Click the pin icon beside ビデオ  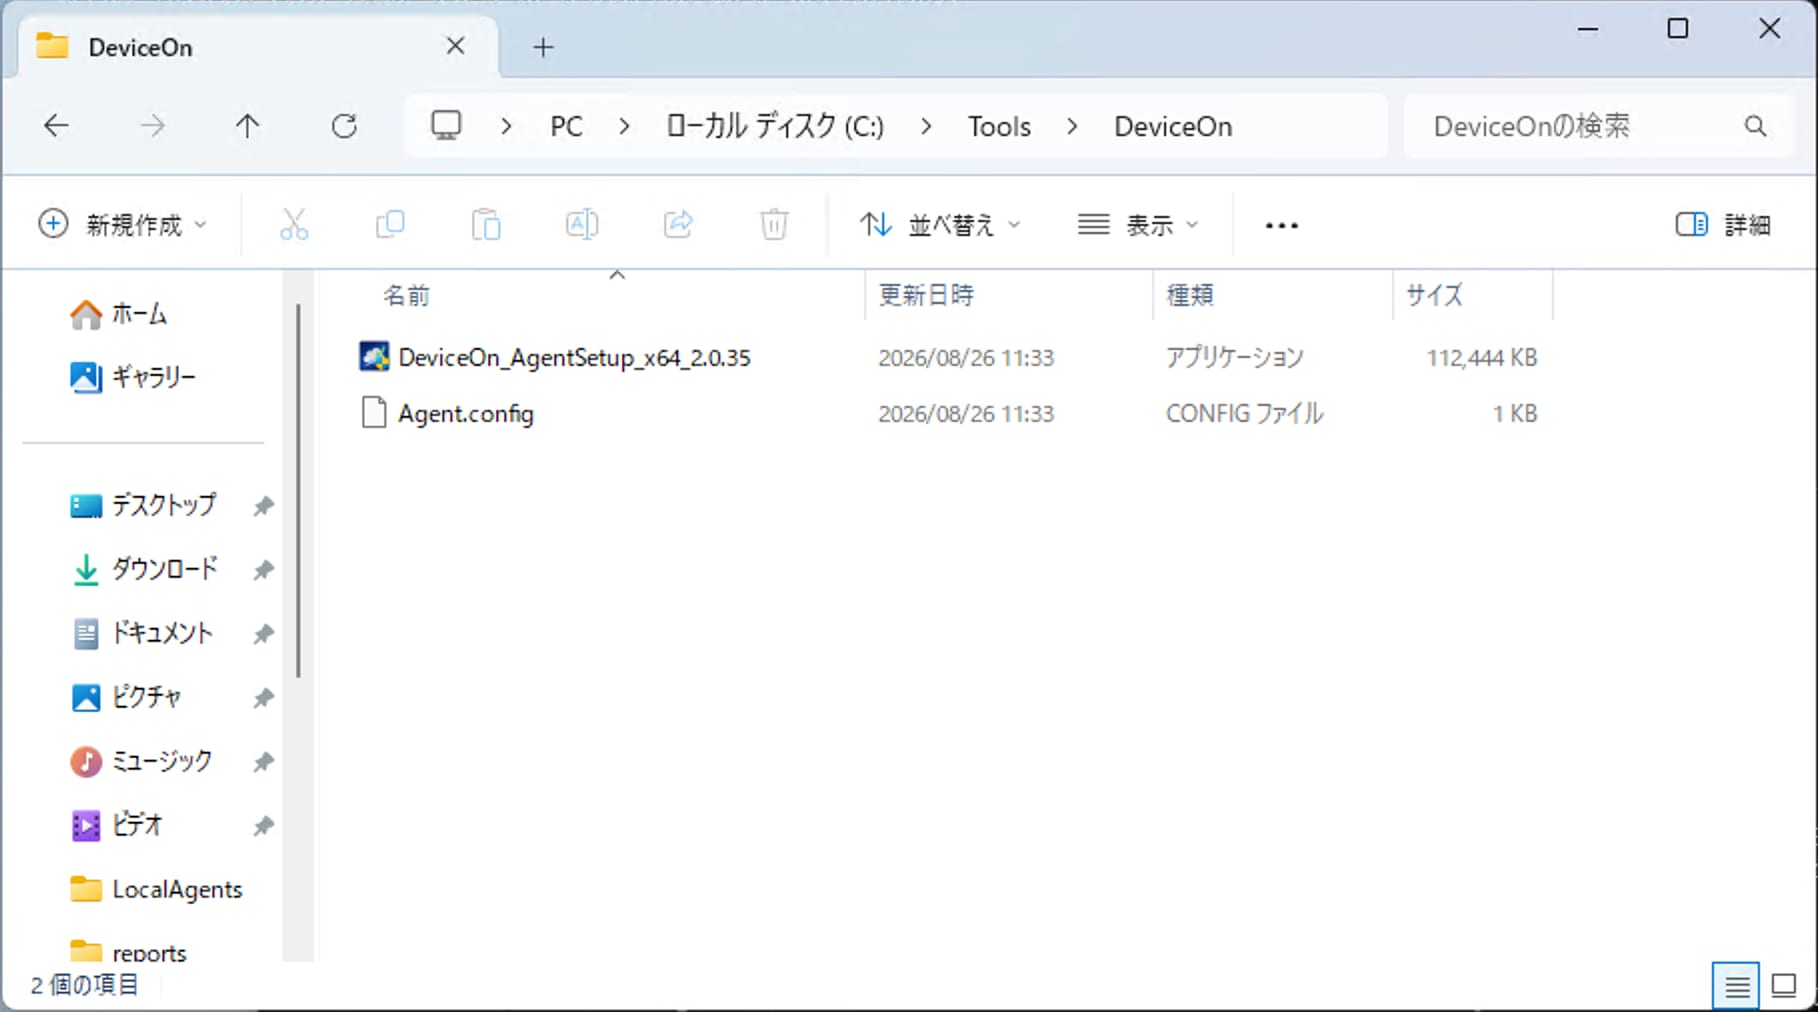[263, 826]
